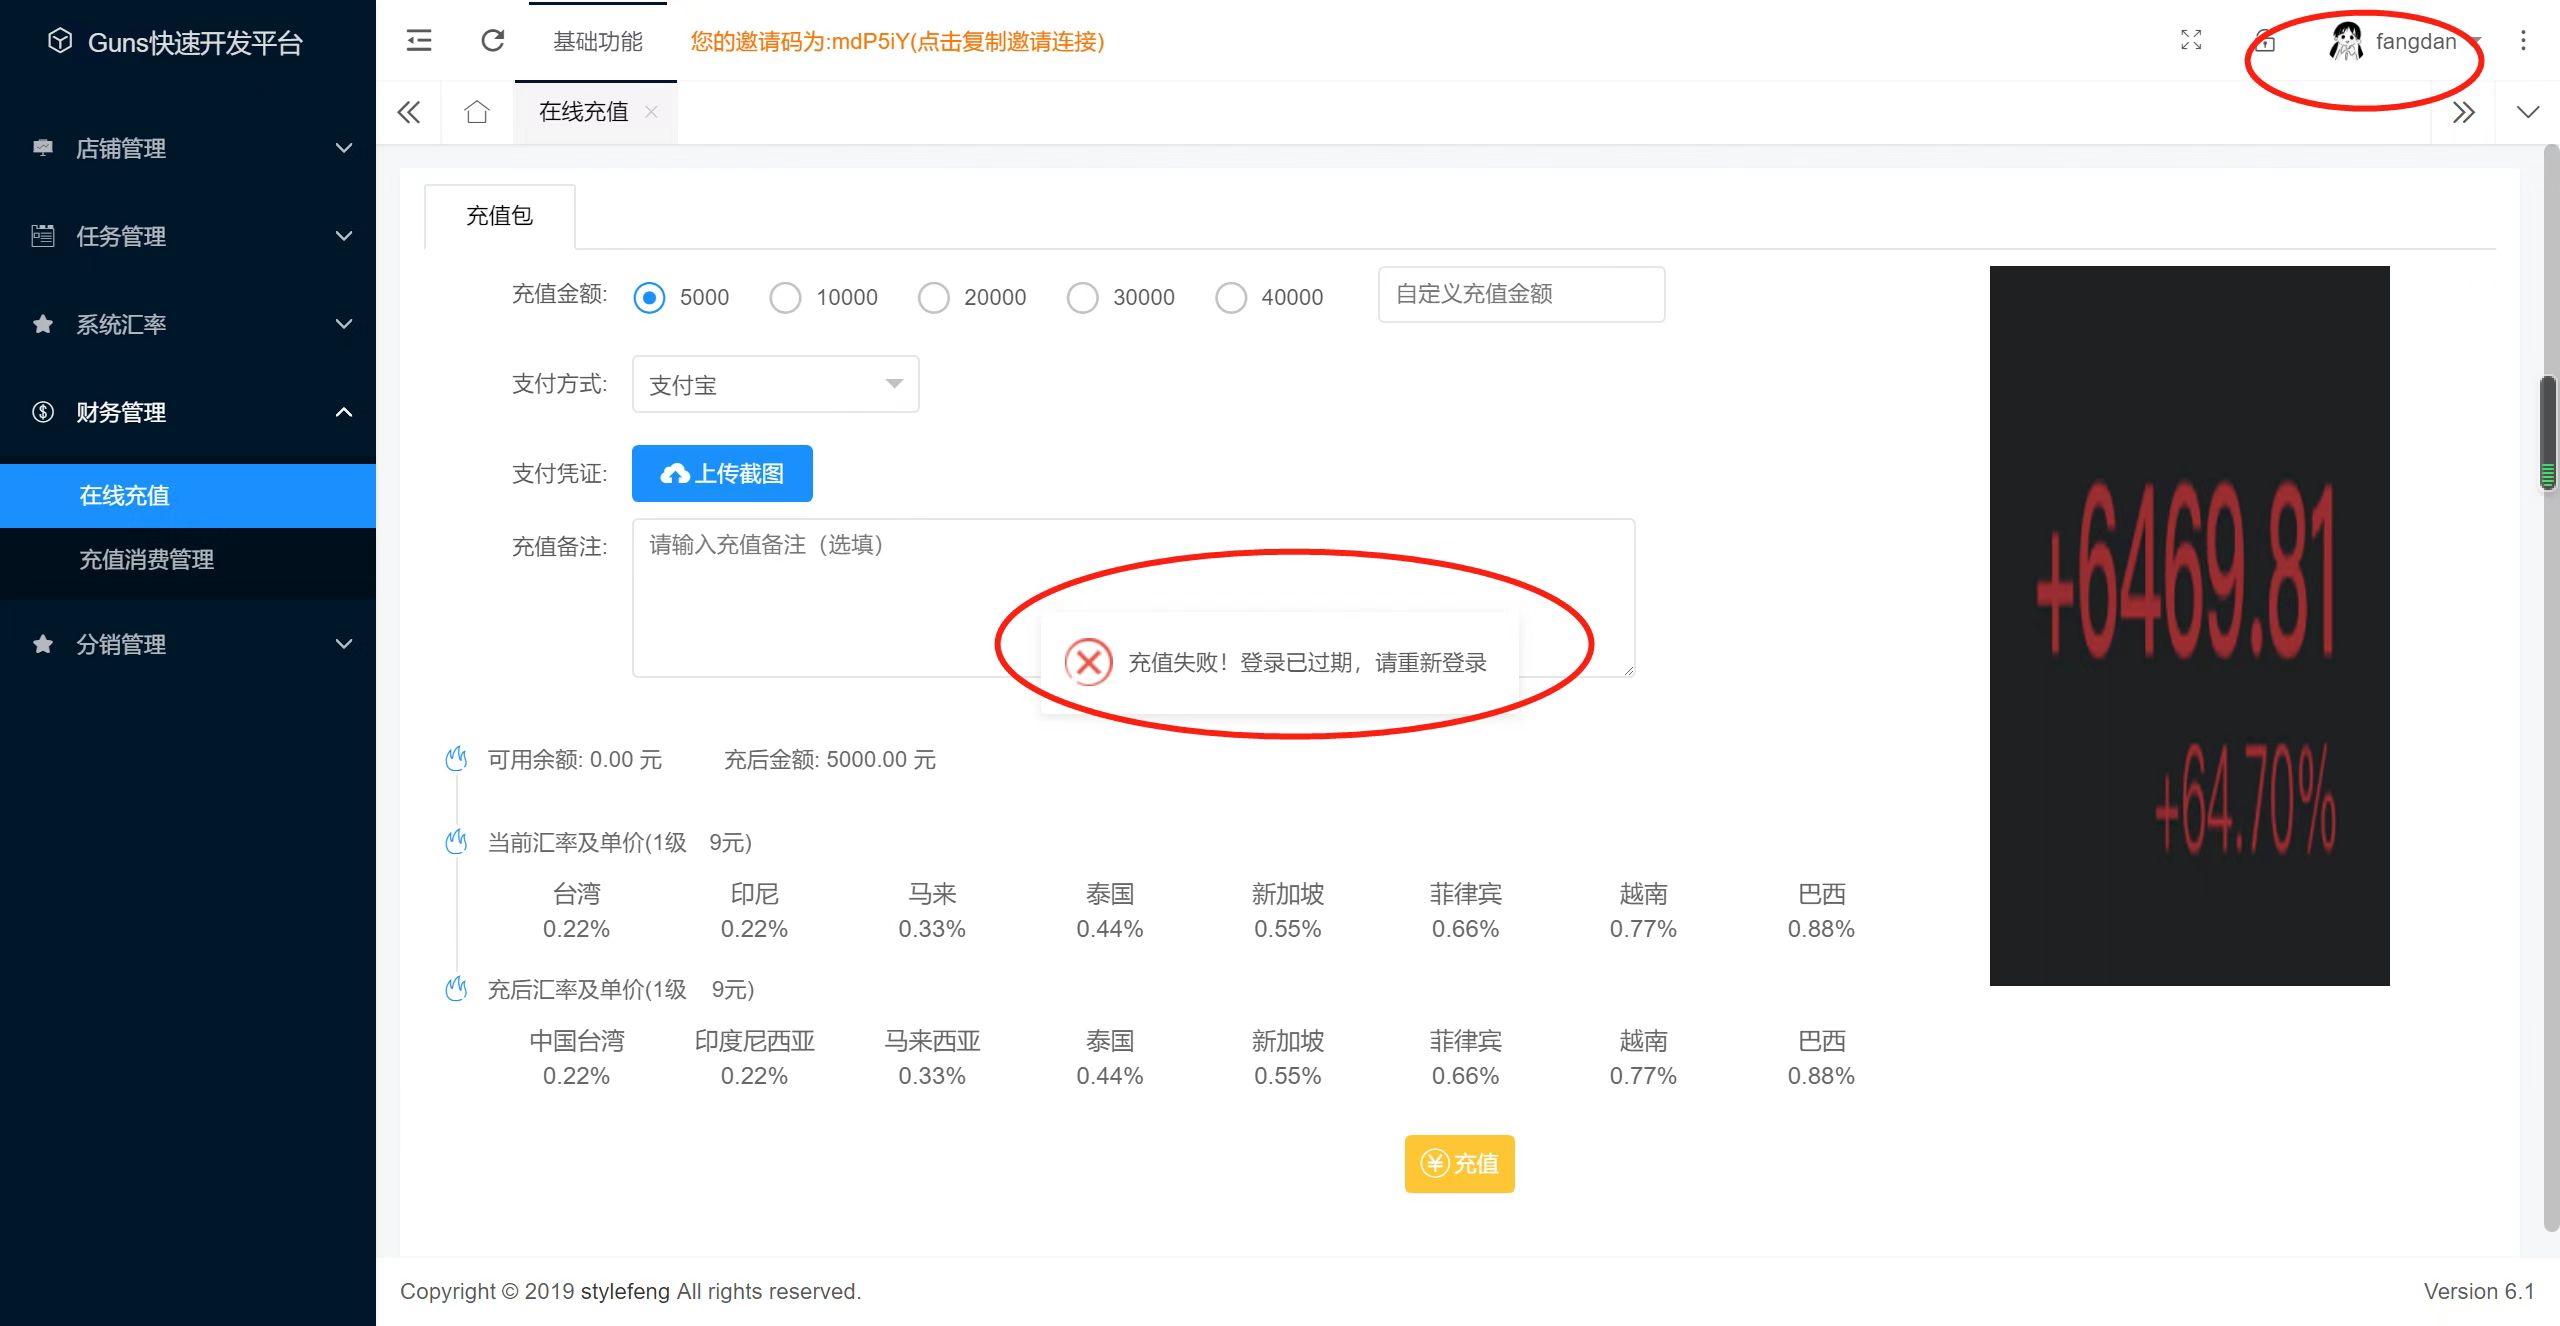Expand the 任务管理 menu
This screenshot has width=2560, height=1326.
[188, 236]
